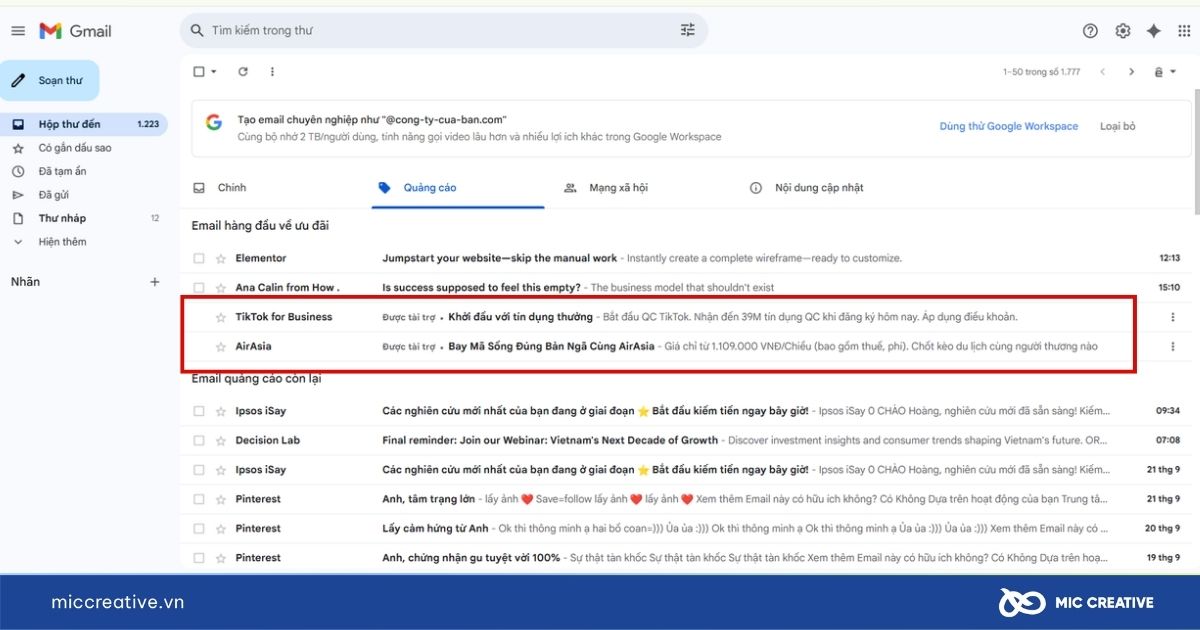Go to the newer page arrow
This screenshot has height=630, width=1200.
[1103, 72]
